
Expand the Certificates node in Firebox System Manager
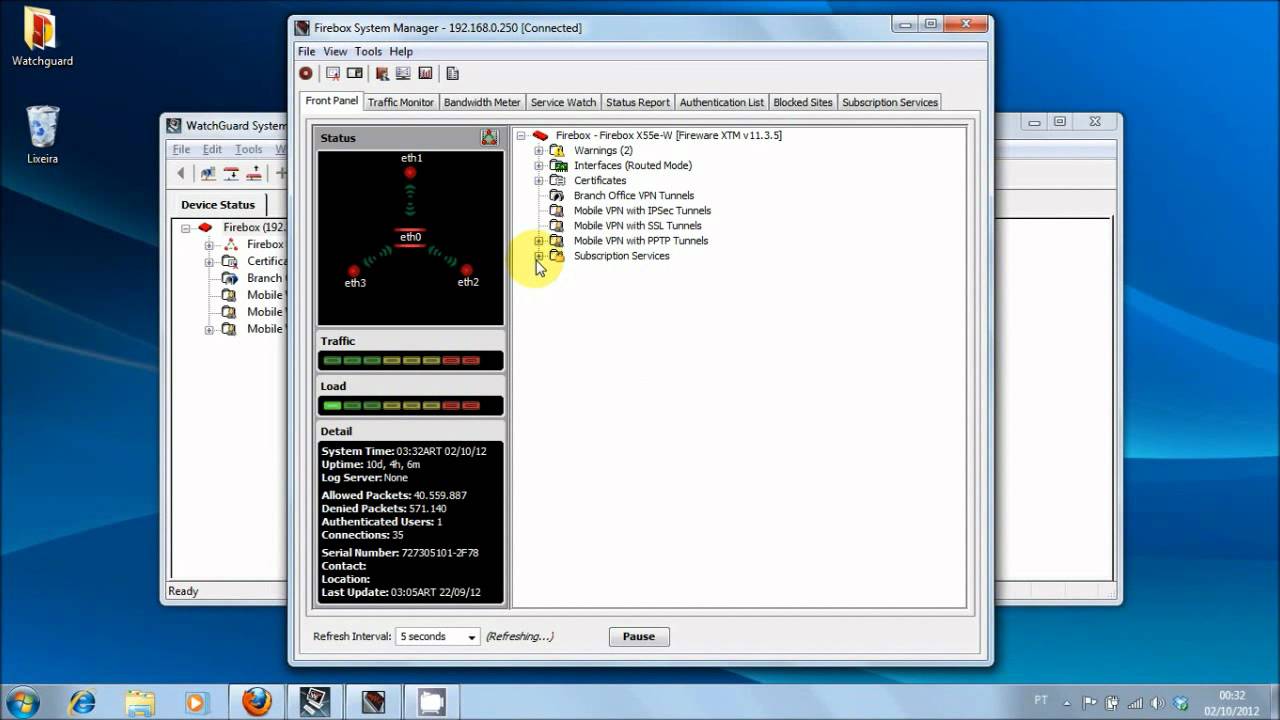[x=538, y=180]
